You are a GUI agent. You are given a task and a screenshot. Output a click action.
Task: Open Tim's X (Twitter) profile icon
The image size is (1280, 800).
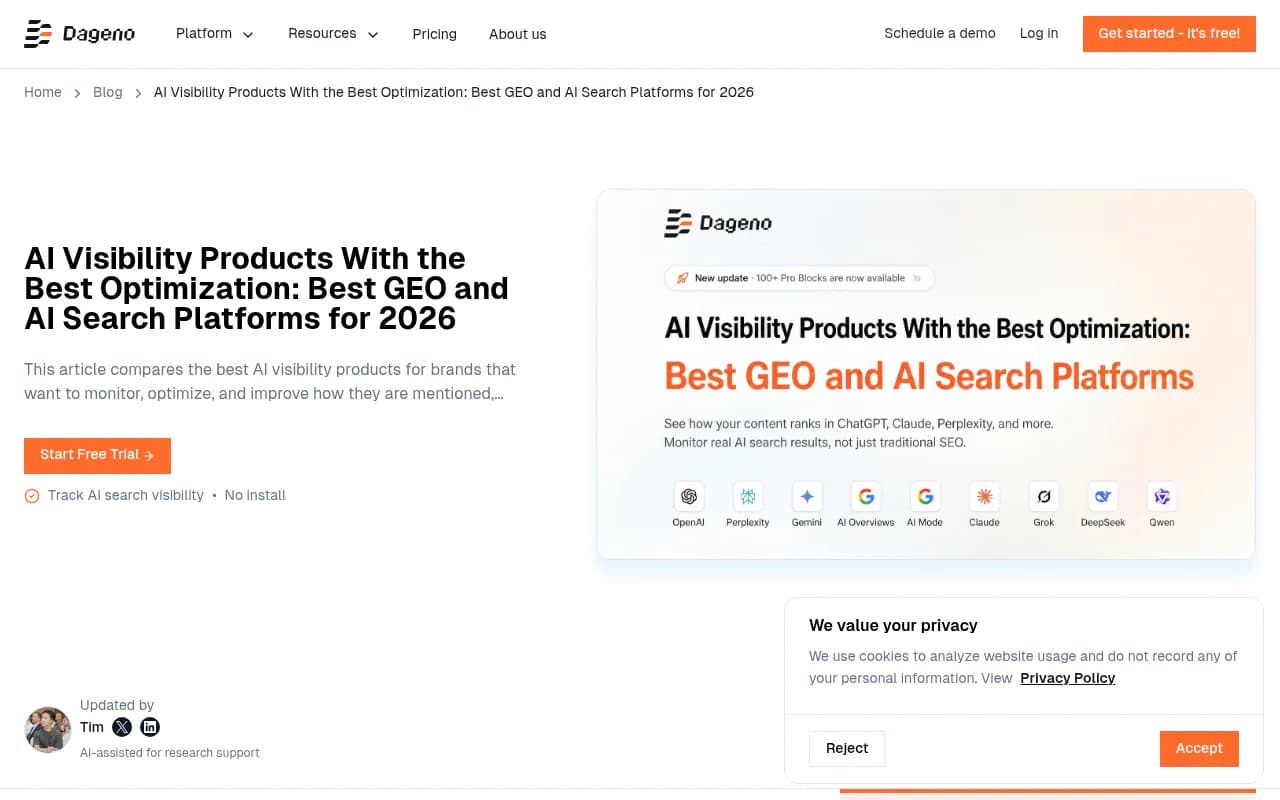tap(122, 727)
